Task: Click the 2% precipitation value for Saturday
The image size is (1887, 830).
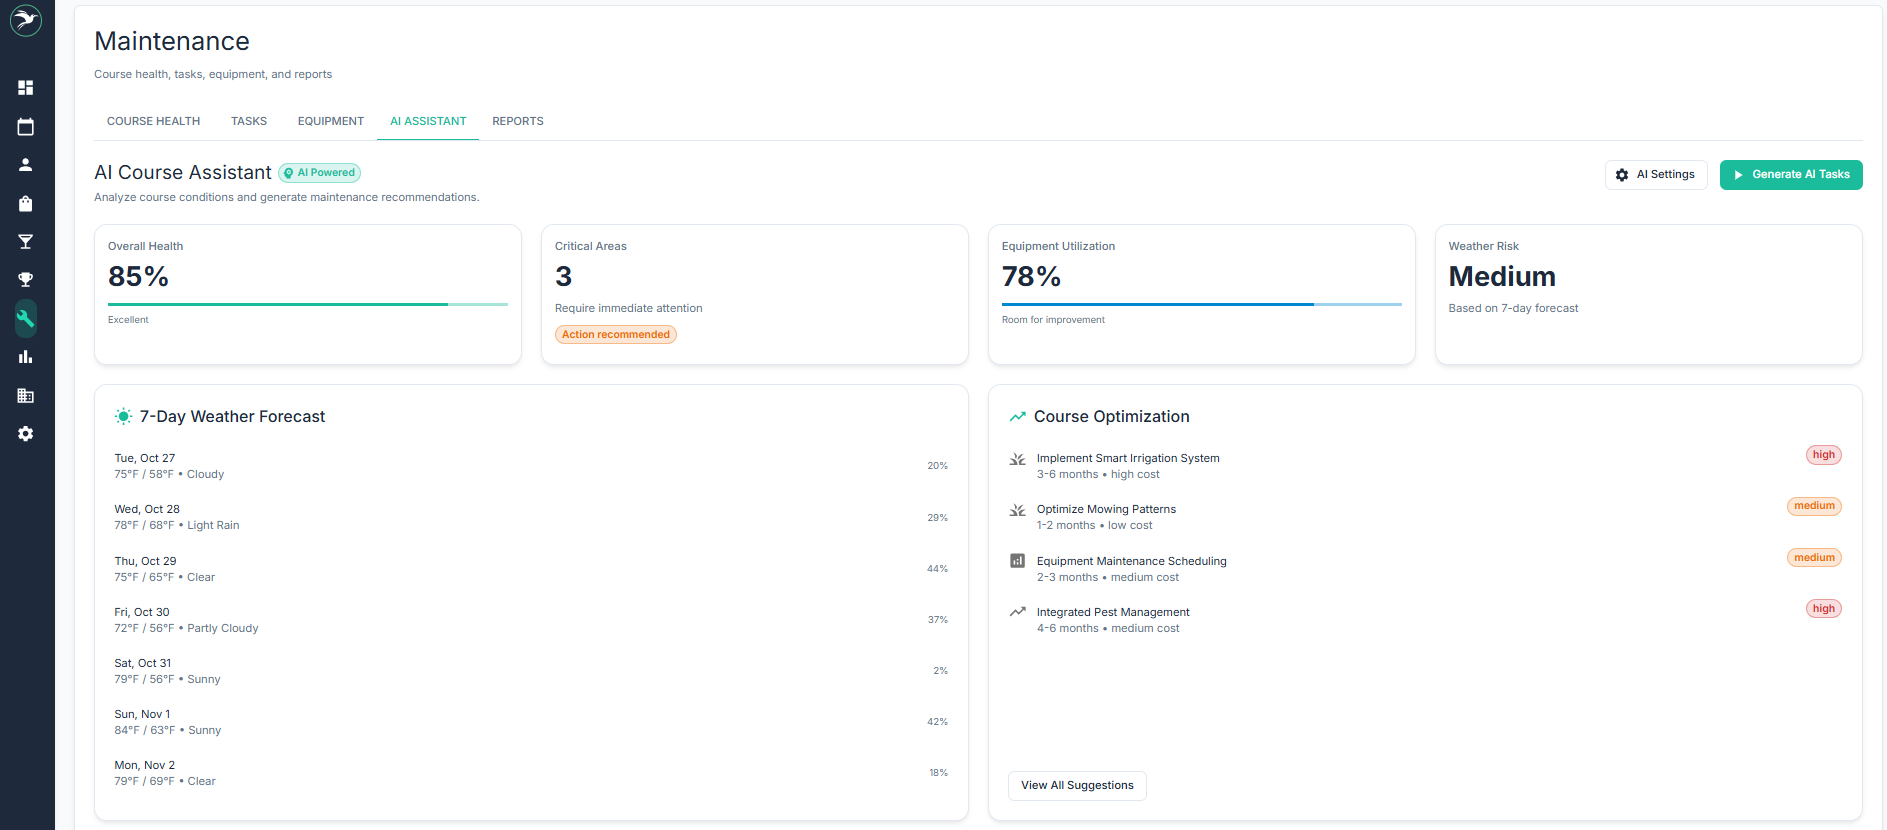Action: coord(940,671)
